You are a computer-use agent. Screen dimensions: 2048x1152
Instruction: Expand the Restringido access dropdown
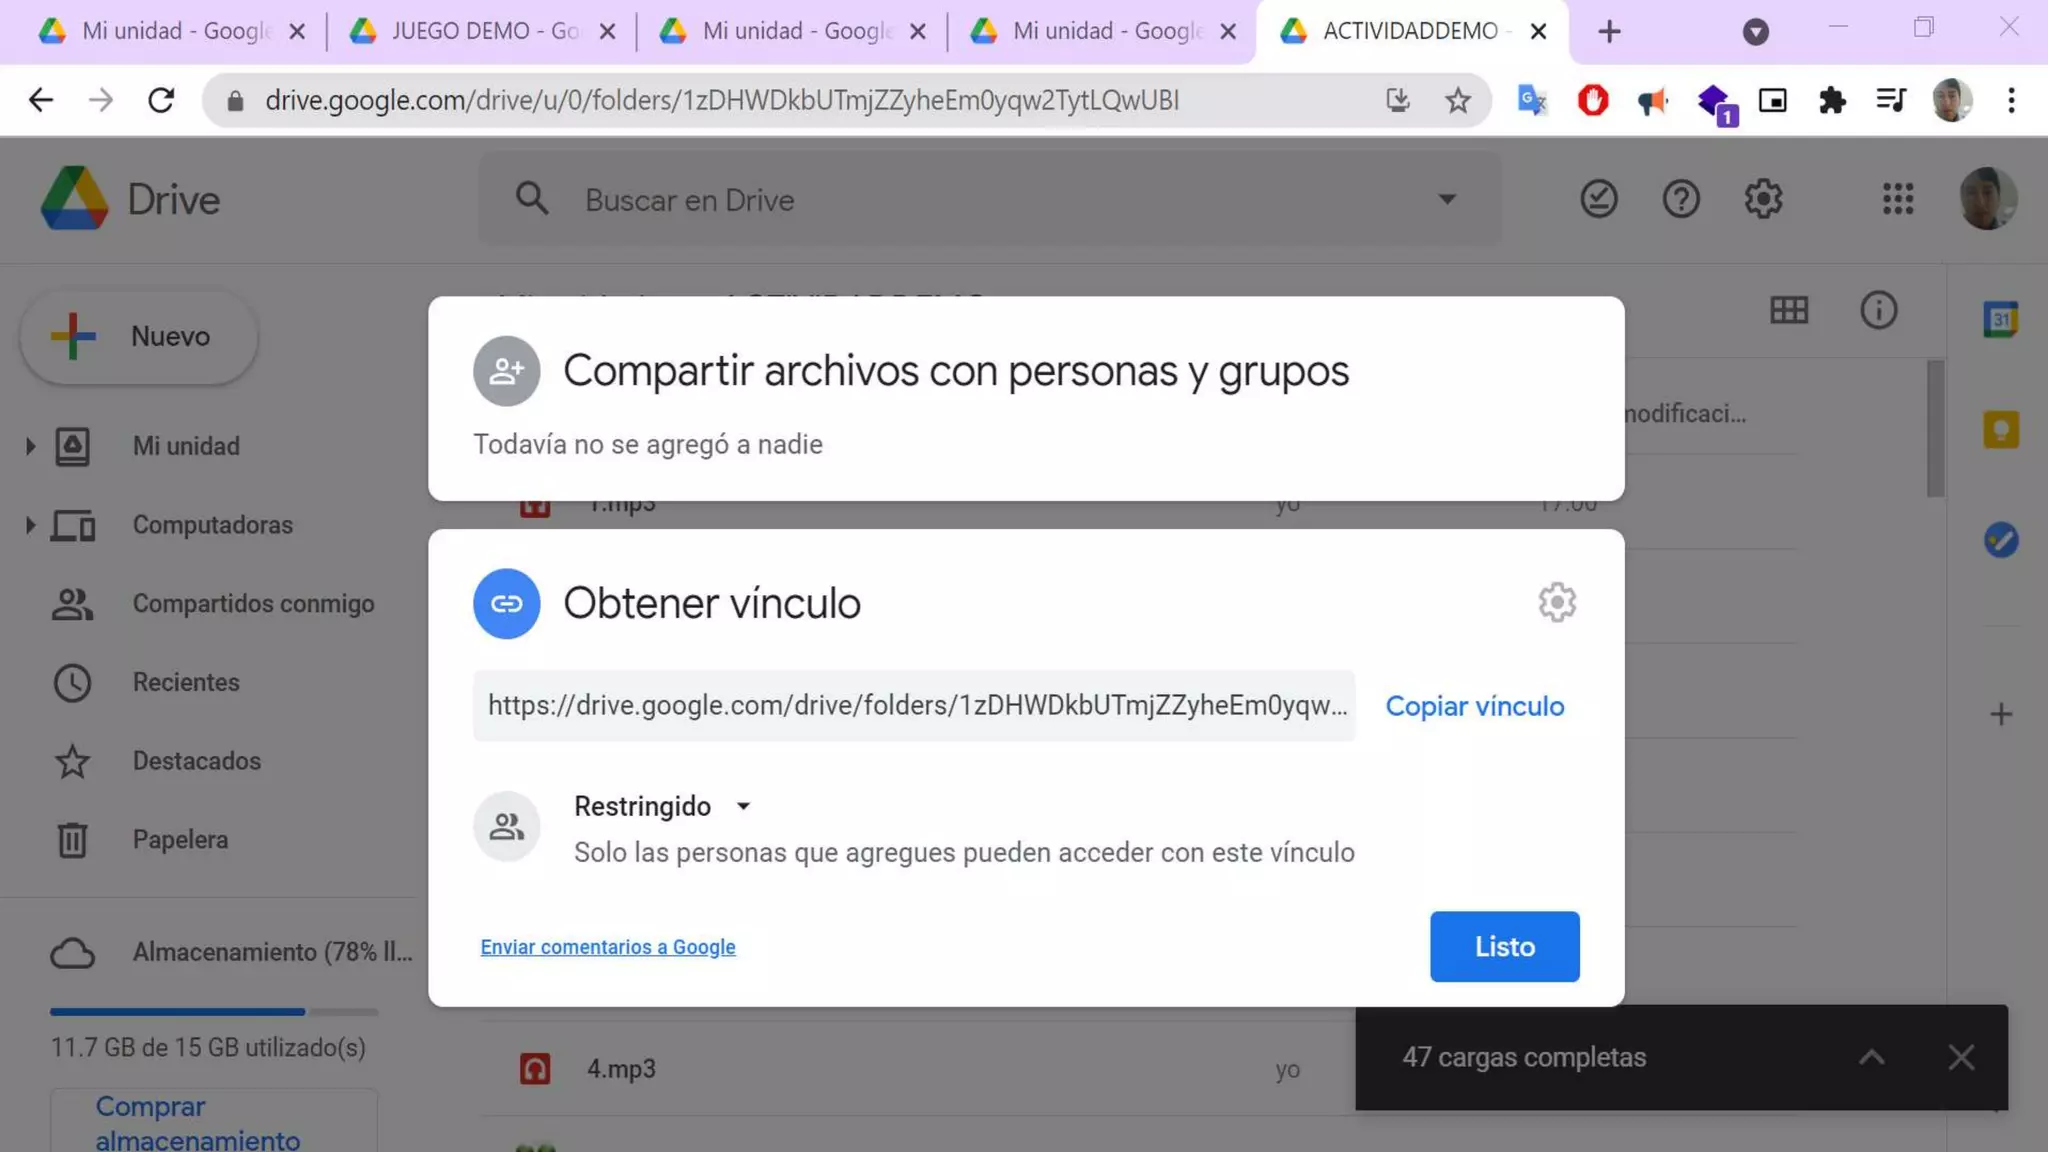[x=662, y=806]
